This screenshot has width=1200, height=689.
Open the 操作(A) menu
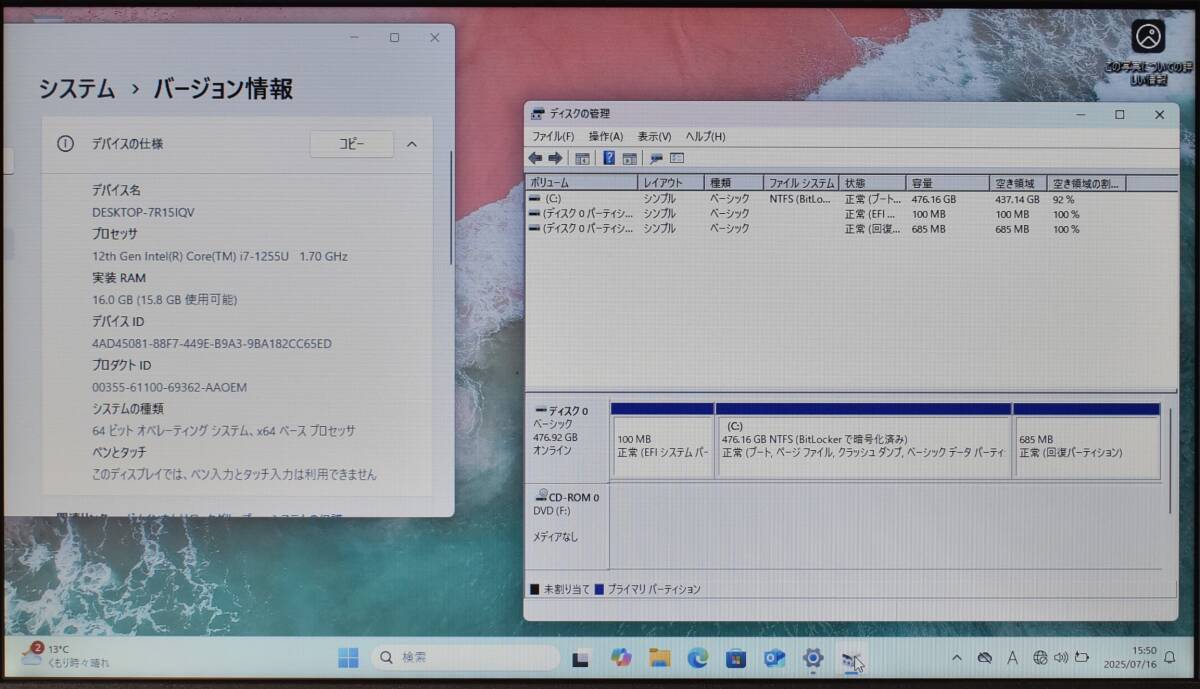pyautogui.click(x=606, y=136)
